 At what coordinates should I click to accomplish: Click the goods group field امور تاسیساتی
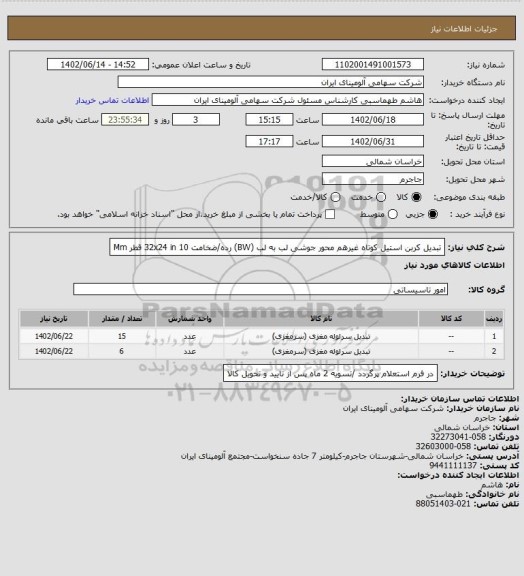coord(260,289)
